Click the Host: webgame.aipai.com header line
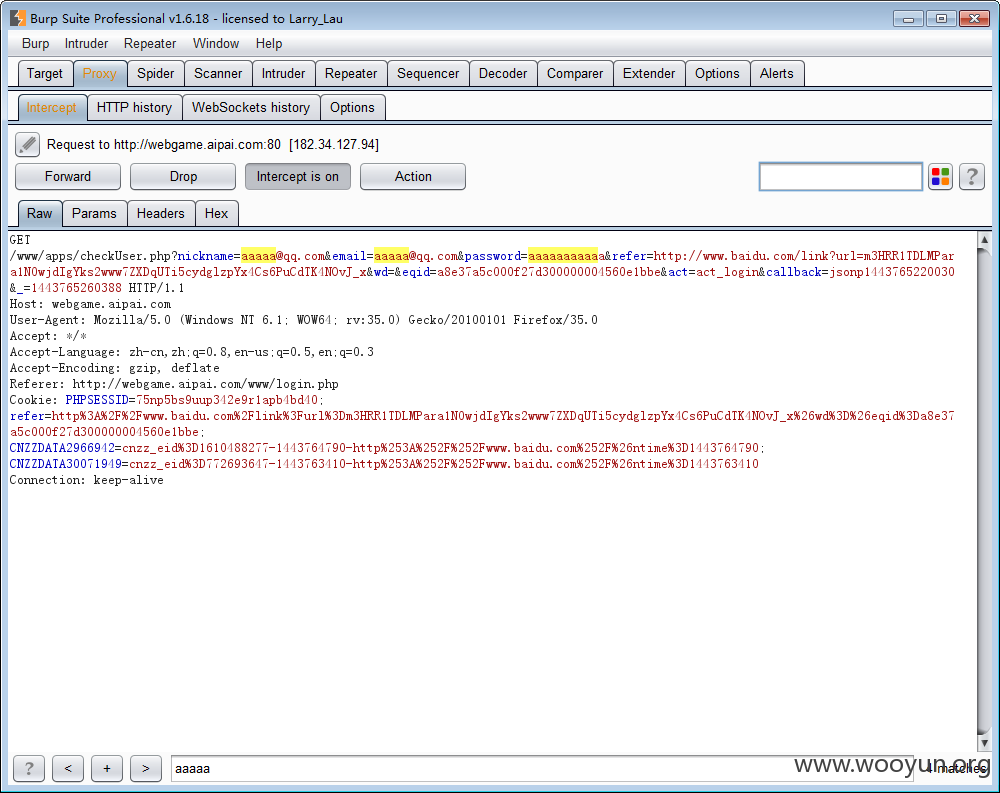This screenshot has height=793, width=1000. click(90, 304)
